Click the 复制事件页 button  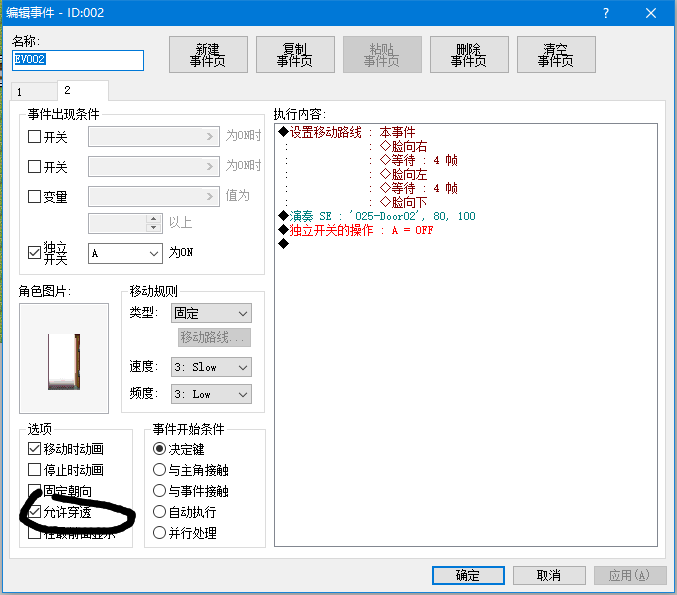point(295,54)
